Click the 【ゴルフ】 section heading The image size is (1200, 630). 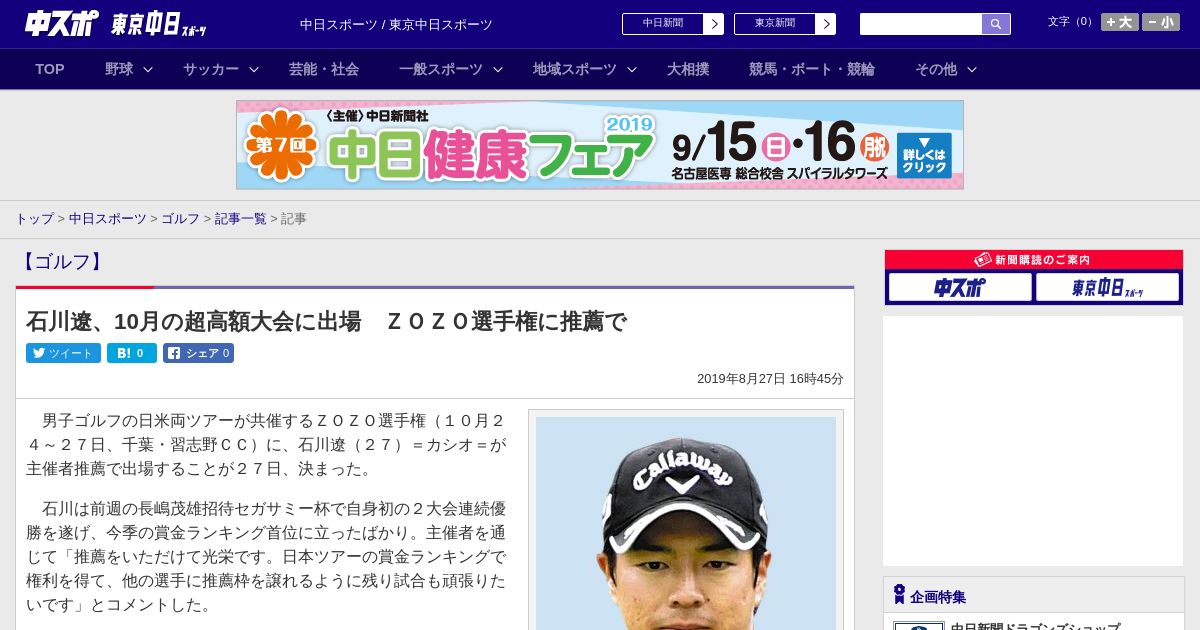click(62, 262)
